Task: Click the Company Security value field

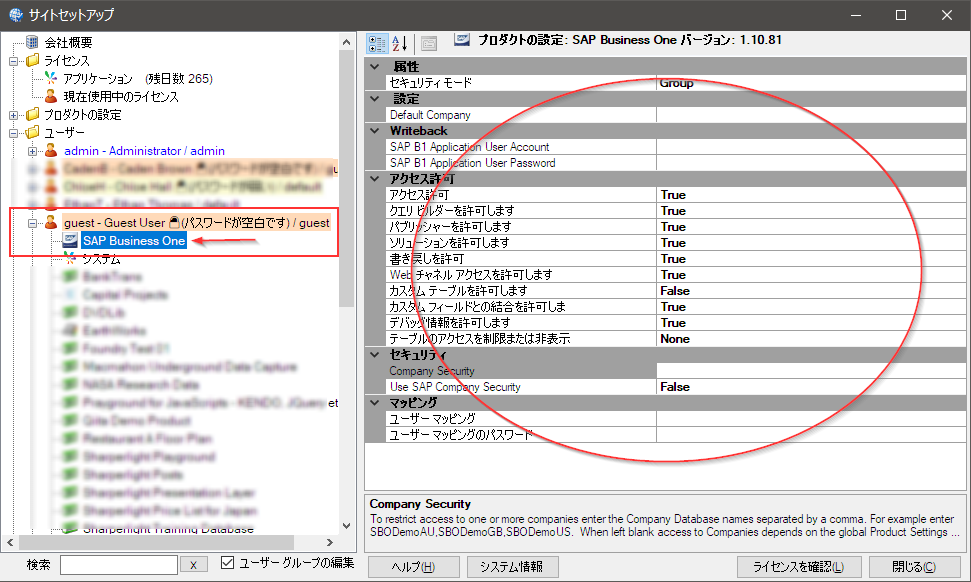Action: click(811, 370)
